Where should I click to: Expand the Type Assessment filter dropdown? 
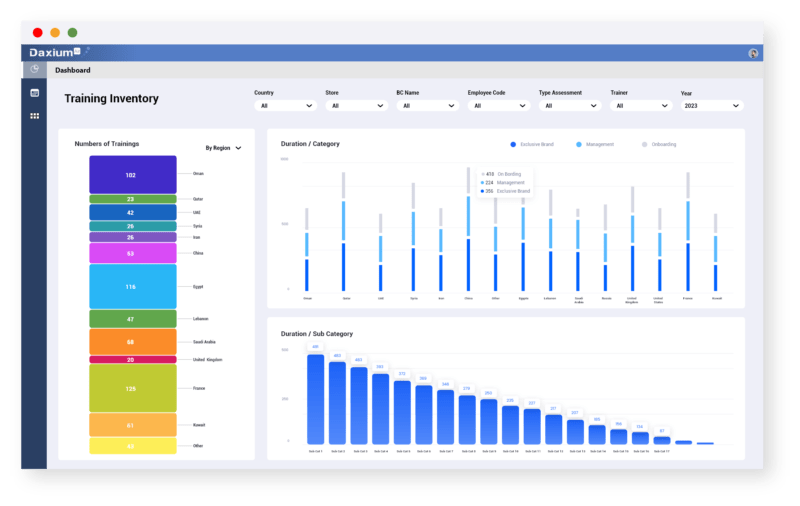570,106
